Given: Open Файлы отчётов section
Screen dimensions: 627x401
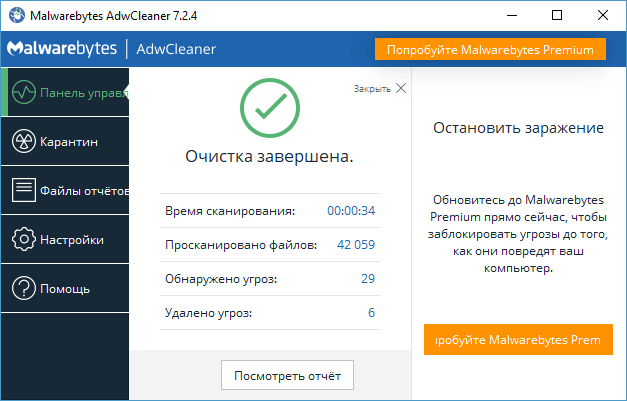Looking at the screenshot, I should [65, 190].
